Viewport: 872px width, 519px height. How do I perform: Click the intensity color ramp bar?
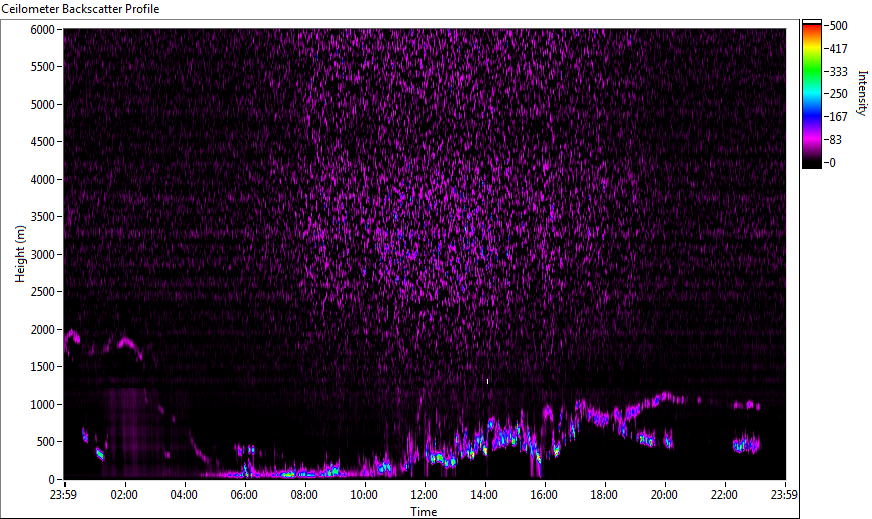pyautogui.click(x=811, y=94)
